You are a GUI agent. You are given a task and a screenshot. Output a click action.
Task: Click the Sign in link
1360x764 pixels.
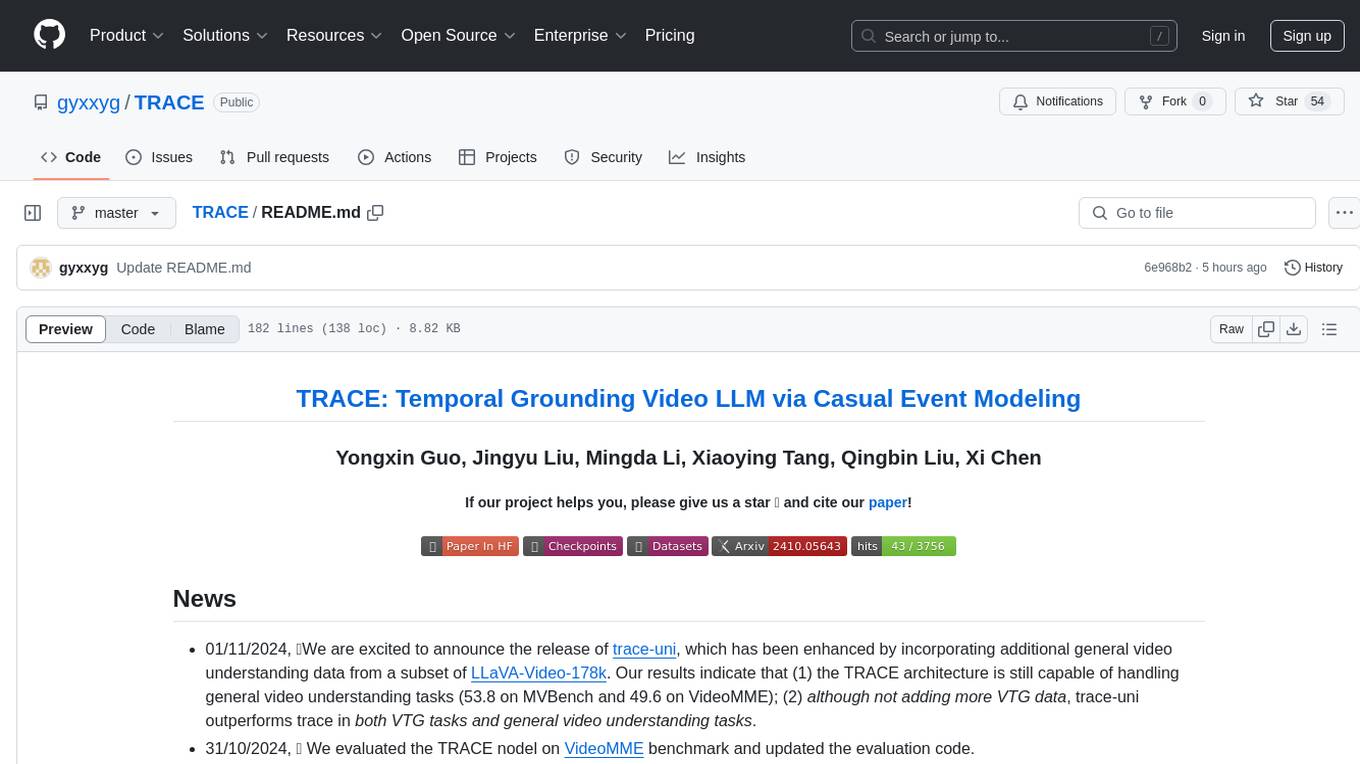tap(1223, 36)
